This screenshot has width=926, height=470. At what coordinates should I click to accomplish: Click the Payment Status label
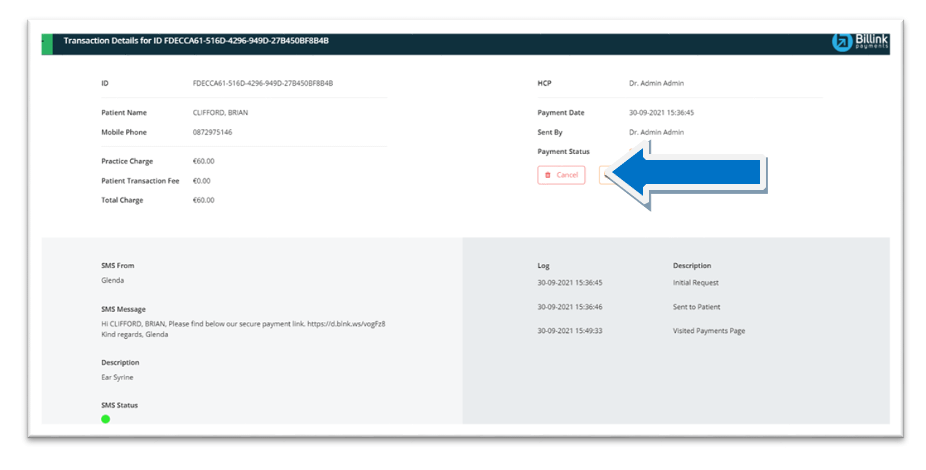(x=563, y=151)
